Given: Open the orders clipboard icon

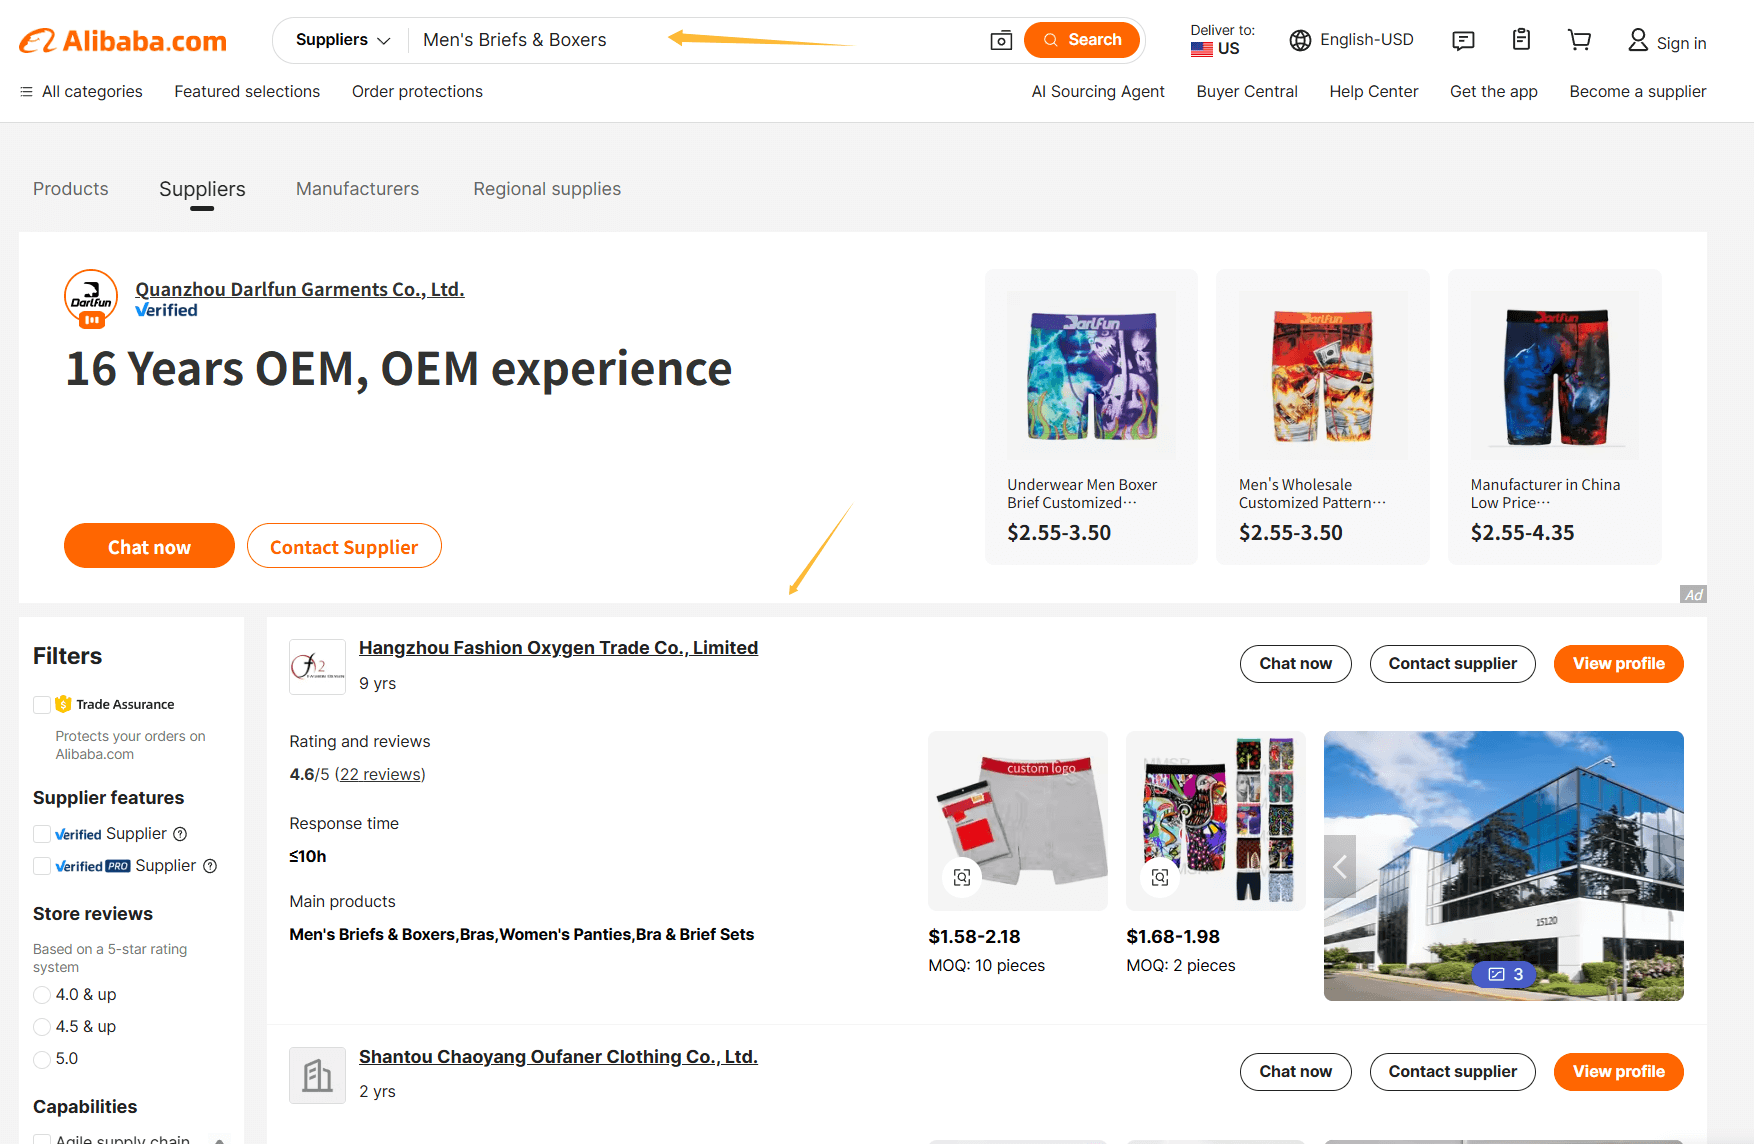Looking at the screenshot, I should (1521, 40).
